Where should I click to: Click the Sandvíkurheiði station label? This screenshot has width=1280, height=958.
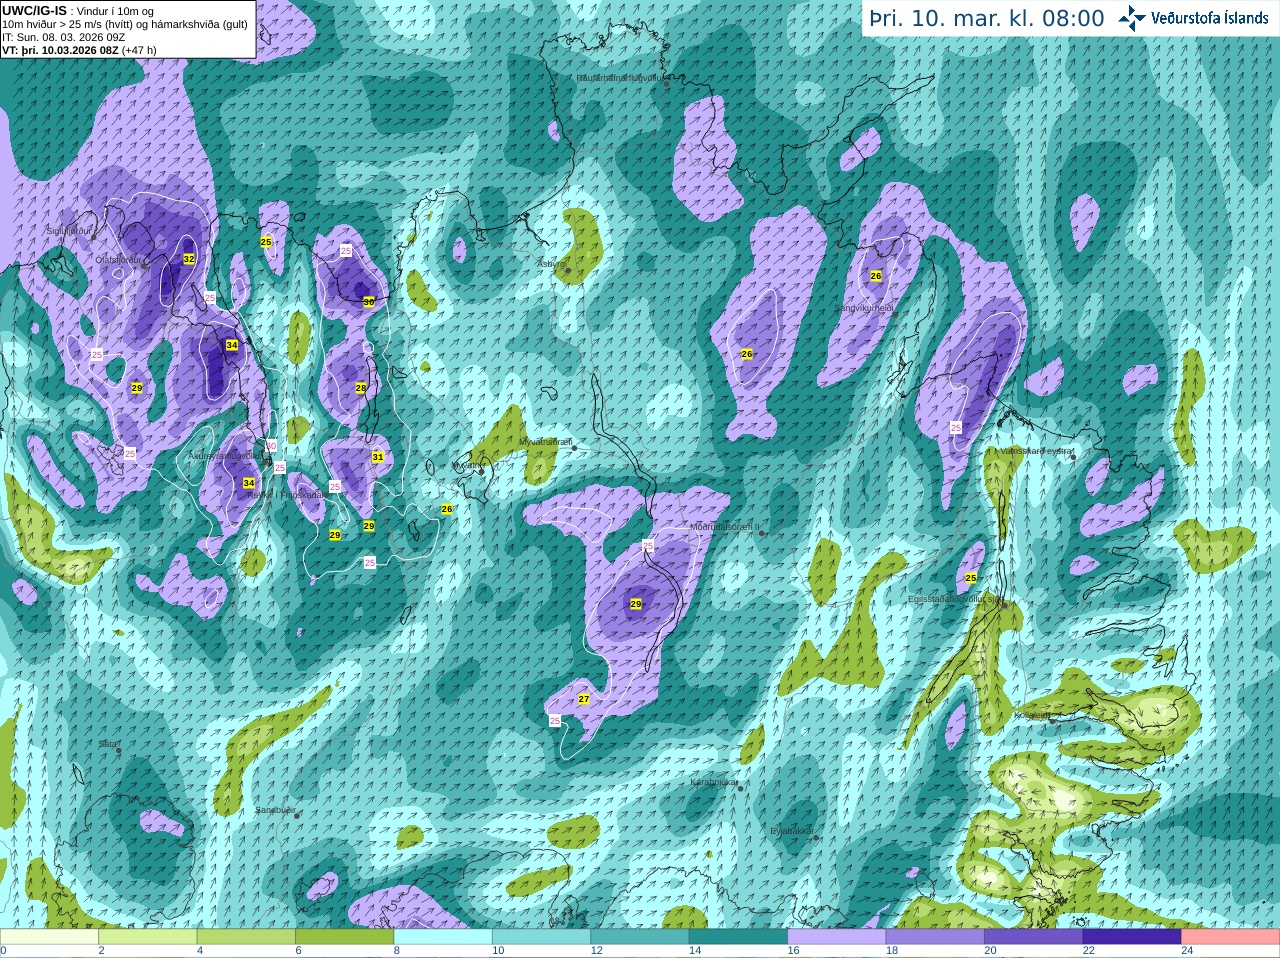pos(865,308)
